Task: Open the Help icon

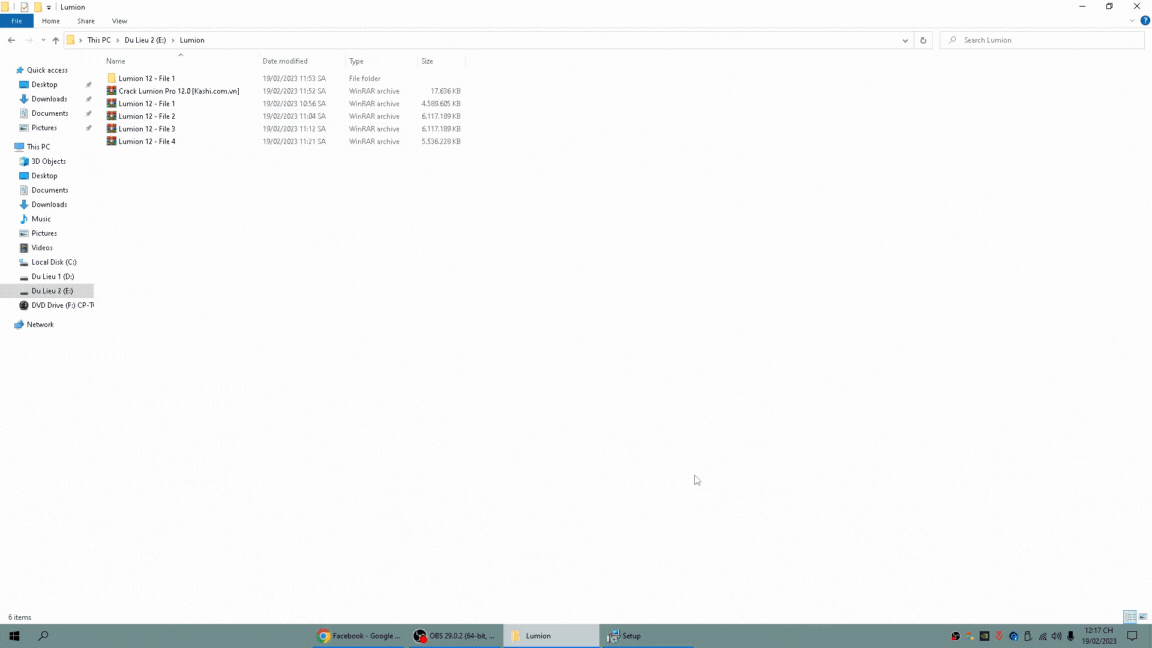Action: point(1145,21)
